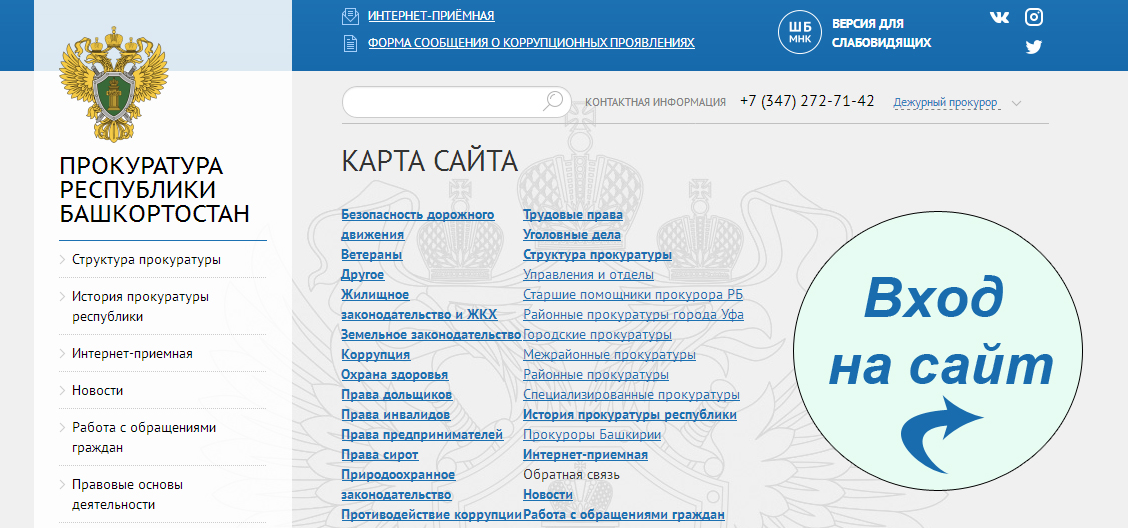Open the Трудовые права link
The height and width of the screenshot is (528, 1128).
(573, 215)
